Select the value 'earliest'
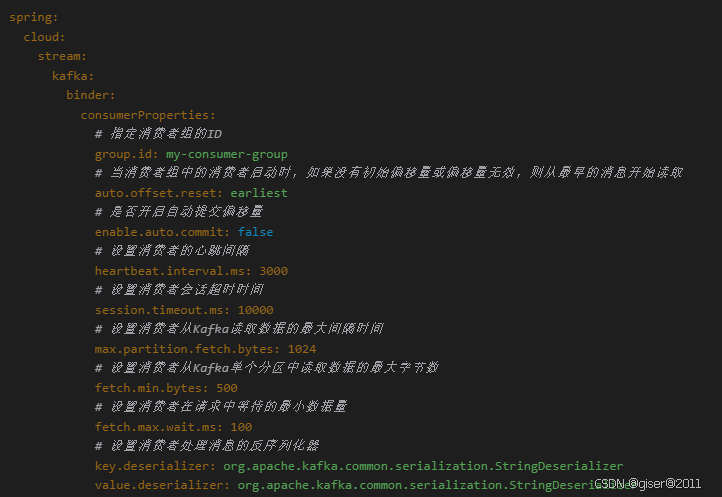This screenshot has width=722, height=497. click(x=259, y=193)
